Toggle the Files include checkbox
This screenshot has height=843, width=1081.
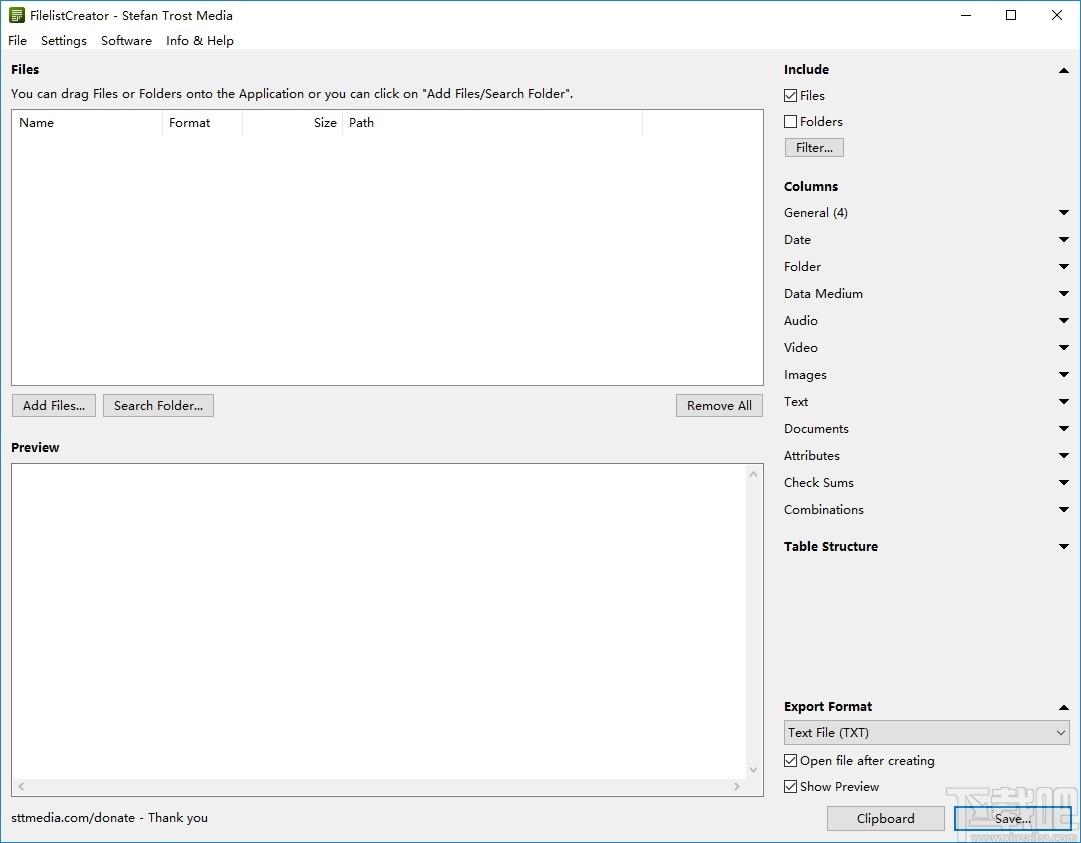(x=791, y=96)
